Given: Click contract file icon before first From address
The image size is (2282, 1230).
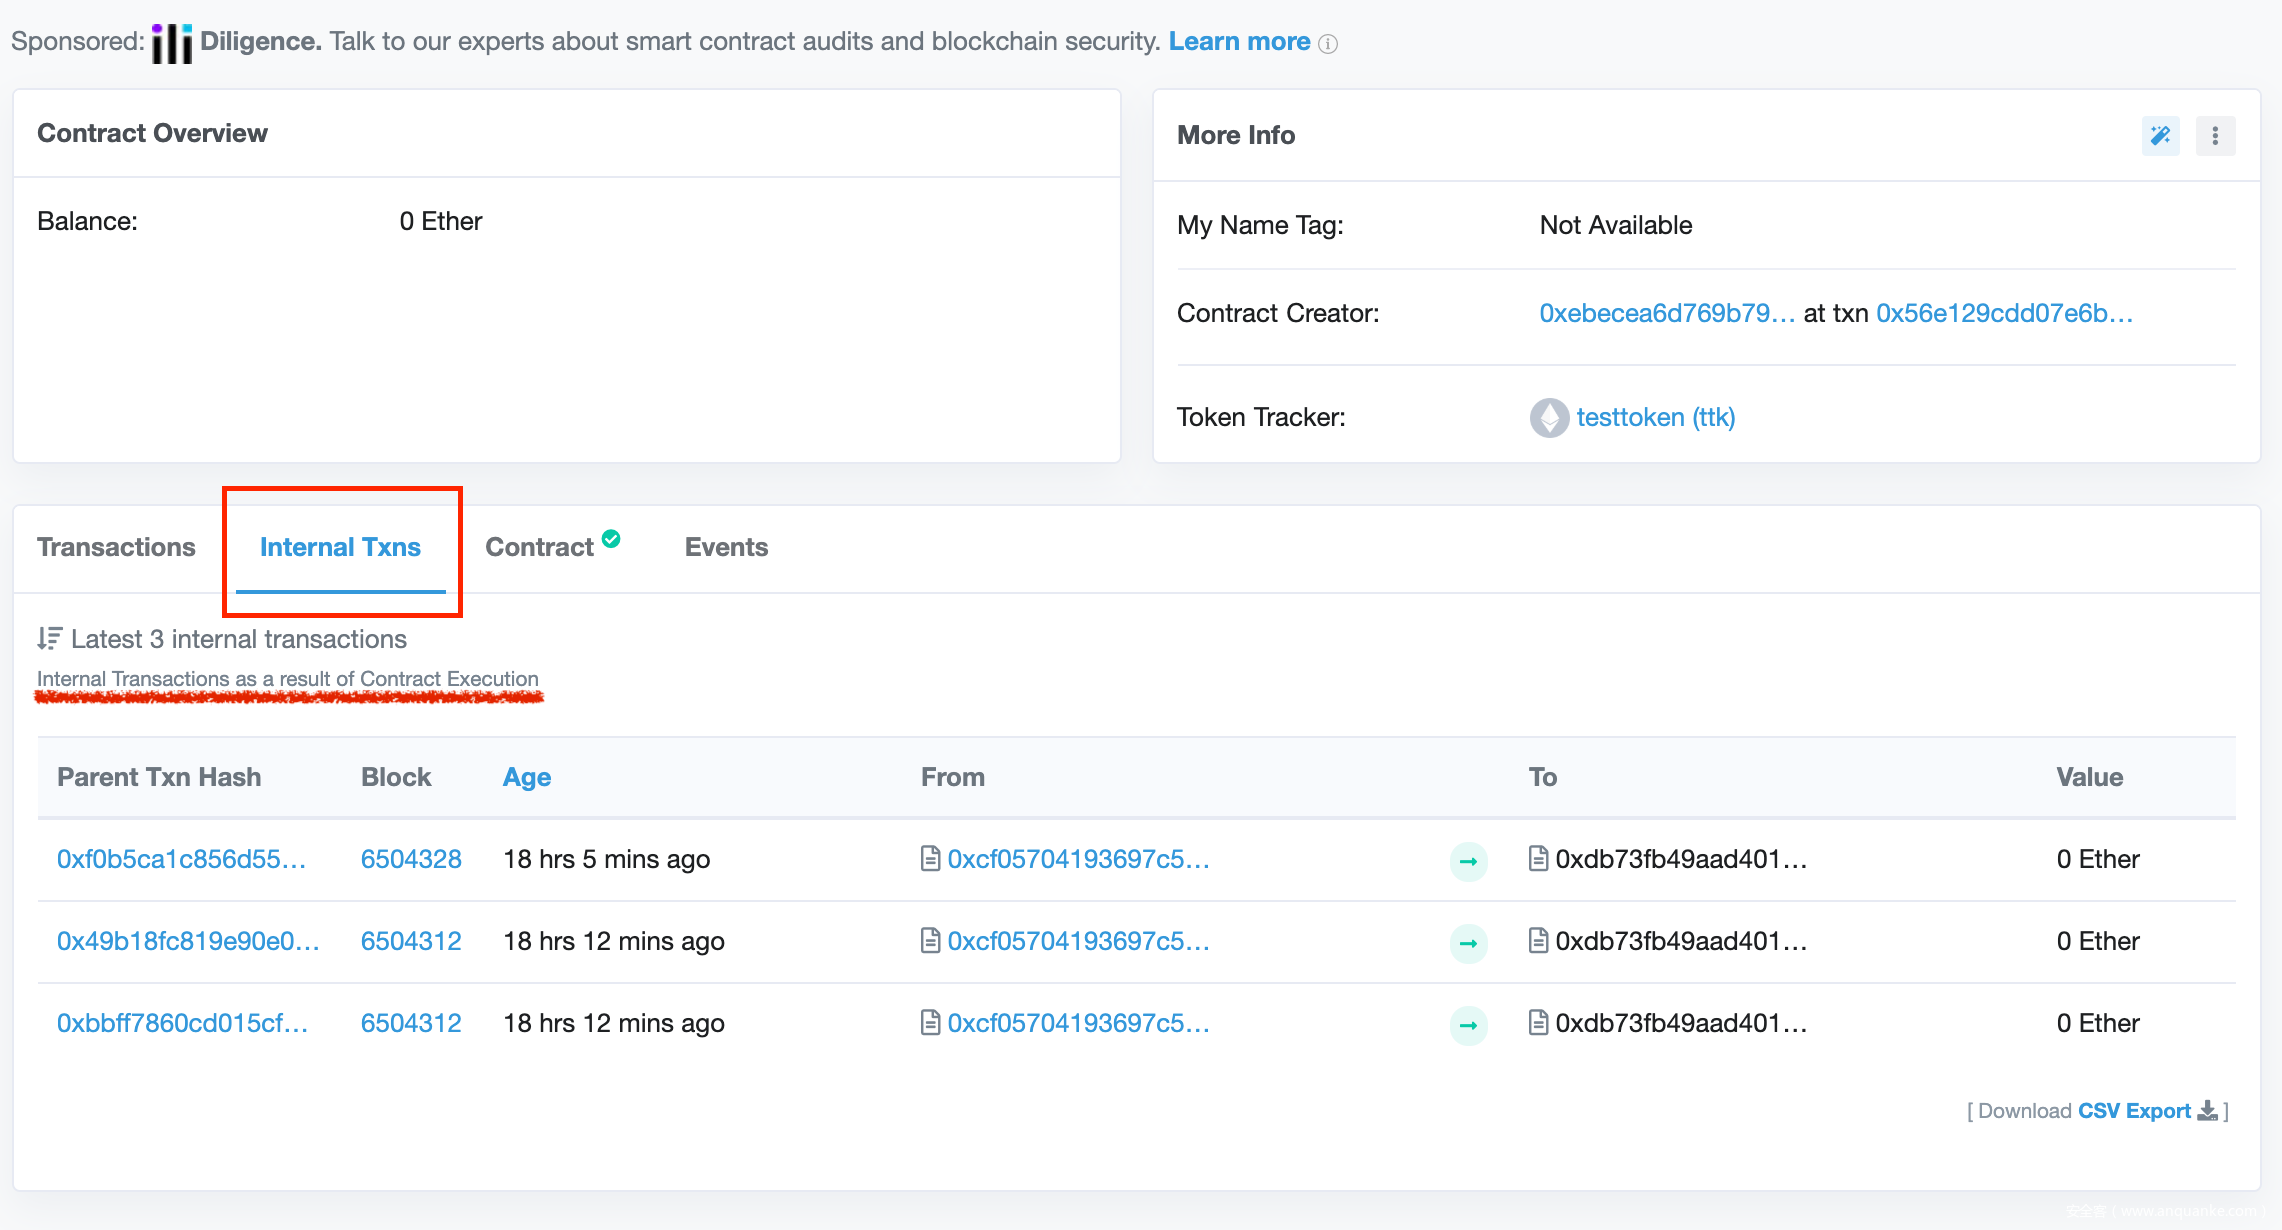Looking at the screenshot, I should point(930,859).
